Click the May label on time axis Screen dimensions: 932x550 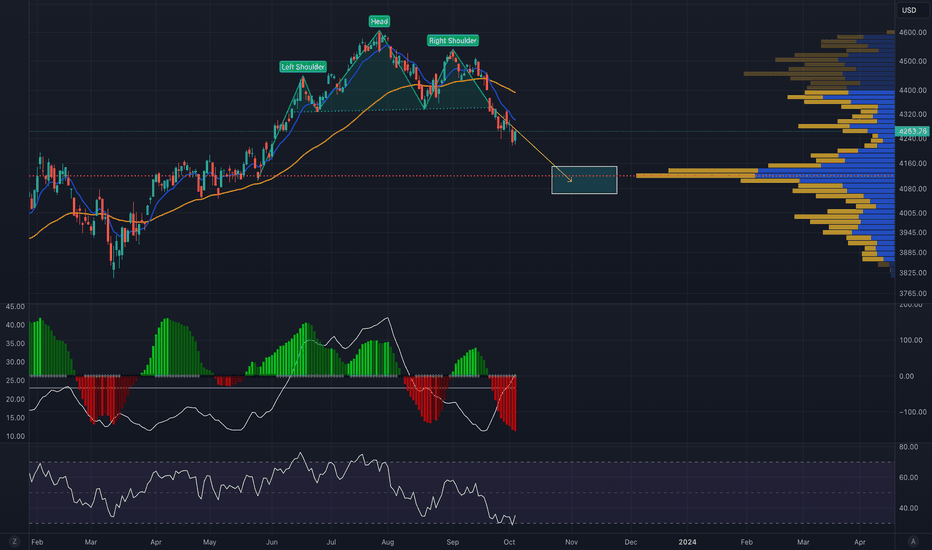(209, 542)
